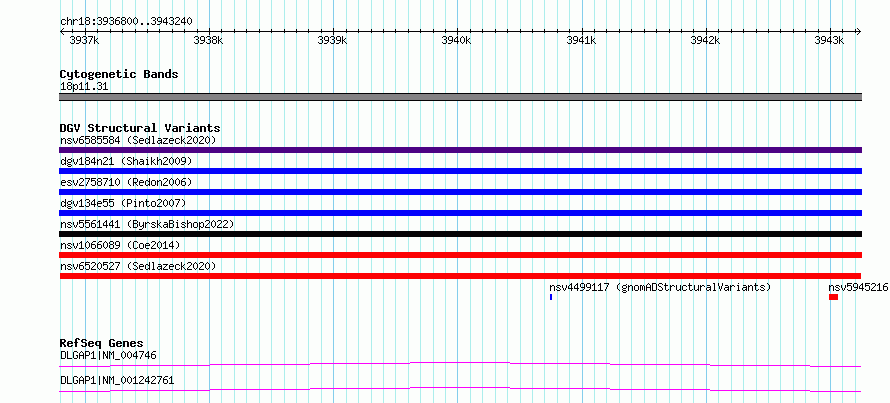890x403 pixels.
Task: Open the nsv6585584 (Sedlazeck2020) label
Action: (x=138, y=140)
